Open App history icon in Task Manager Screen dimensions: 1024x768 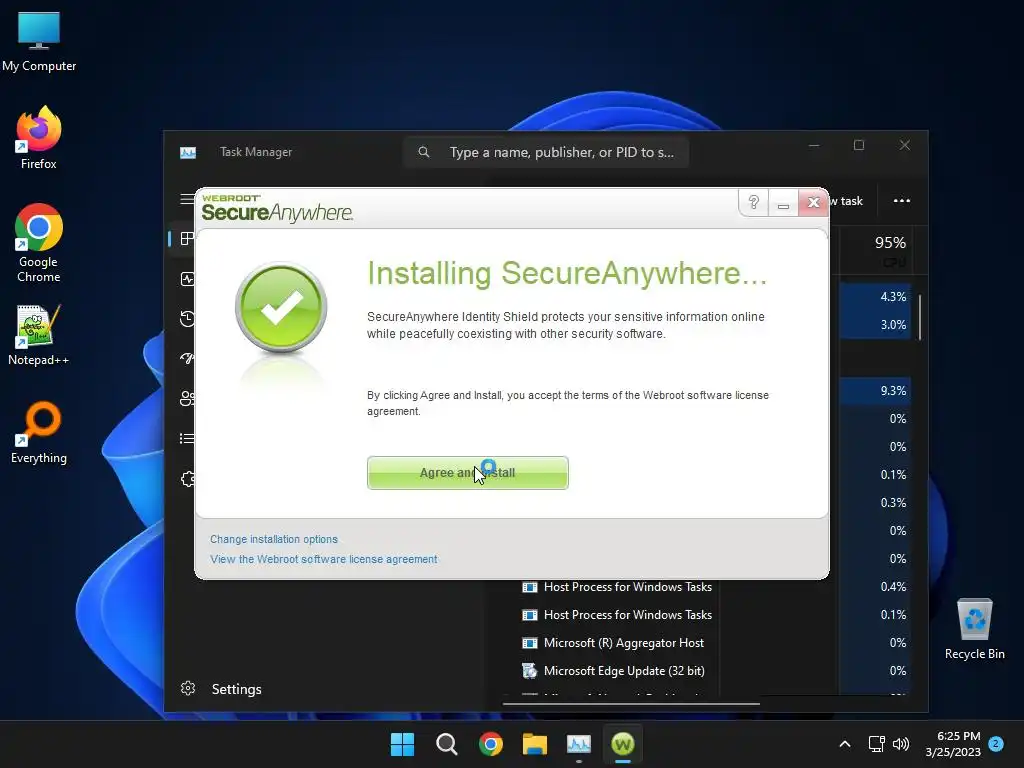pyautogui.click(x=187, y=319)
